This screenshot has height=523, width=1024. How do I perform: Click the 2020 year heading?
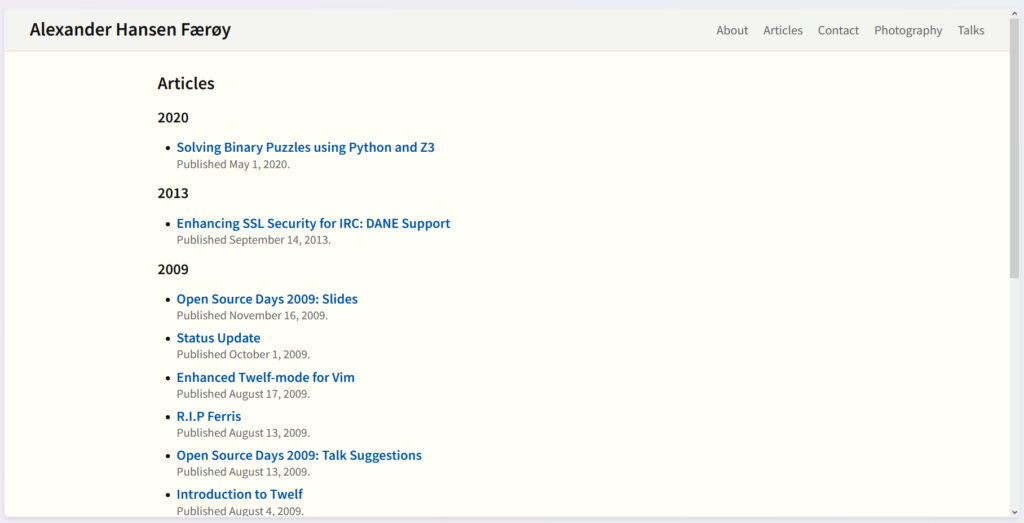(x=173, y=117)
